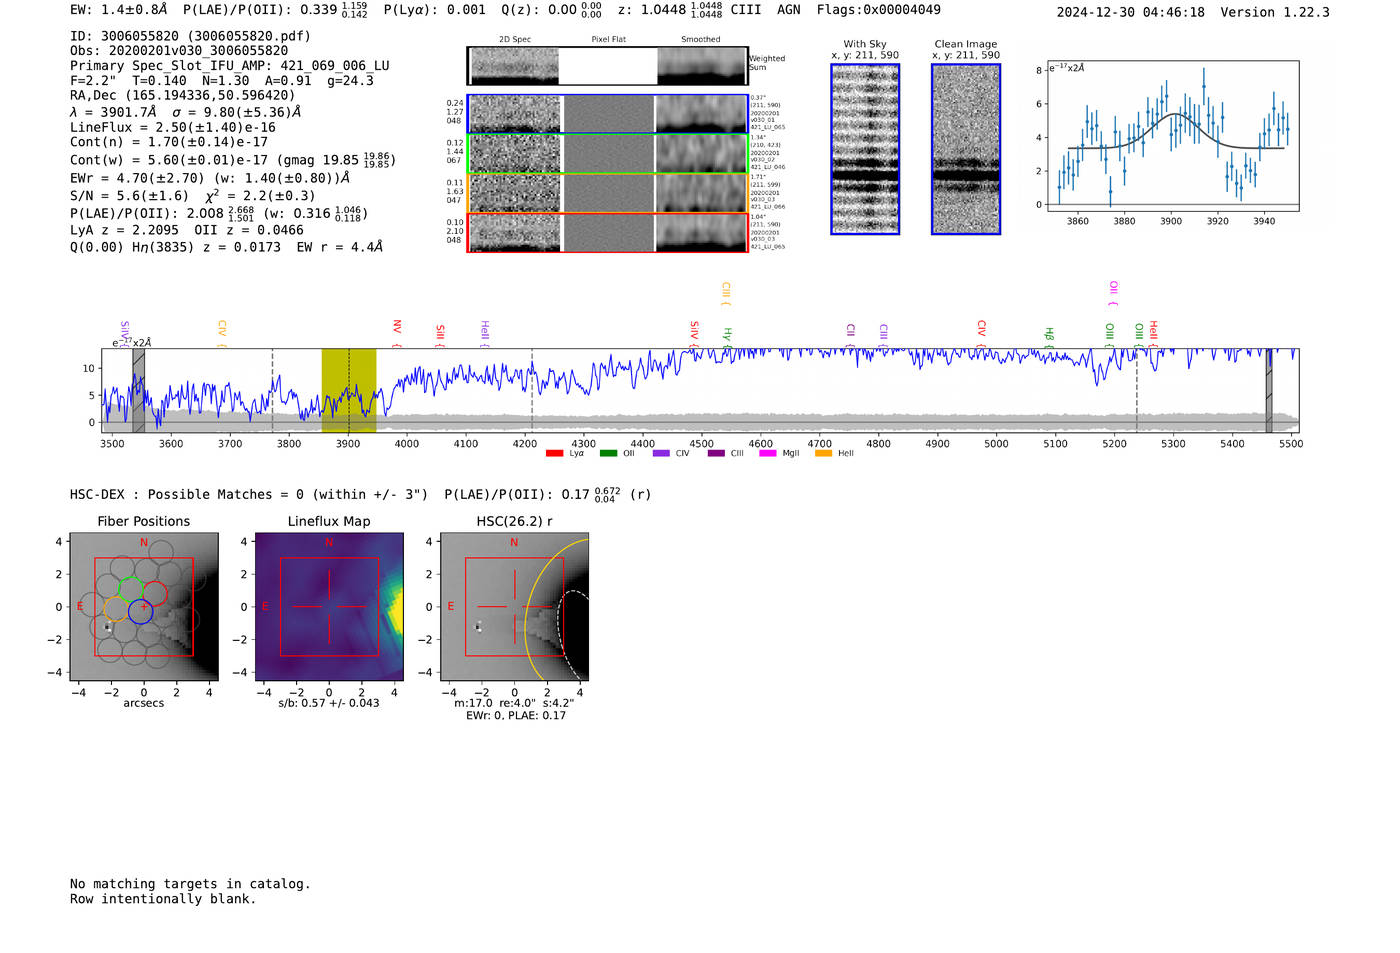Screen dimensions: 1400x953
Task: Select the green-bordered fiber spectrum row
Action: (608, 154)
